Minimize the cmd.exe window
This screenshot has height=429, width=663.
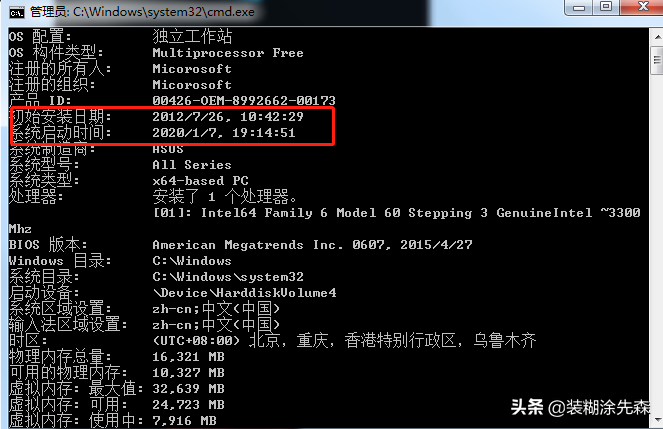(x=579, y=7)
